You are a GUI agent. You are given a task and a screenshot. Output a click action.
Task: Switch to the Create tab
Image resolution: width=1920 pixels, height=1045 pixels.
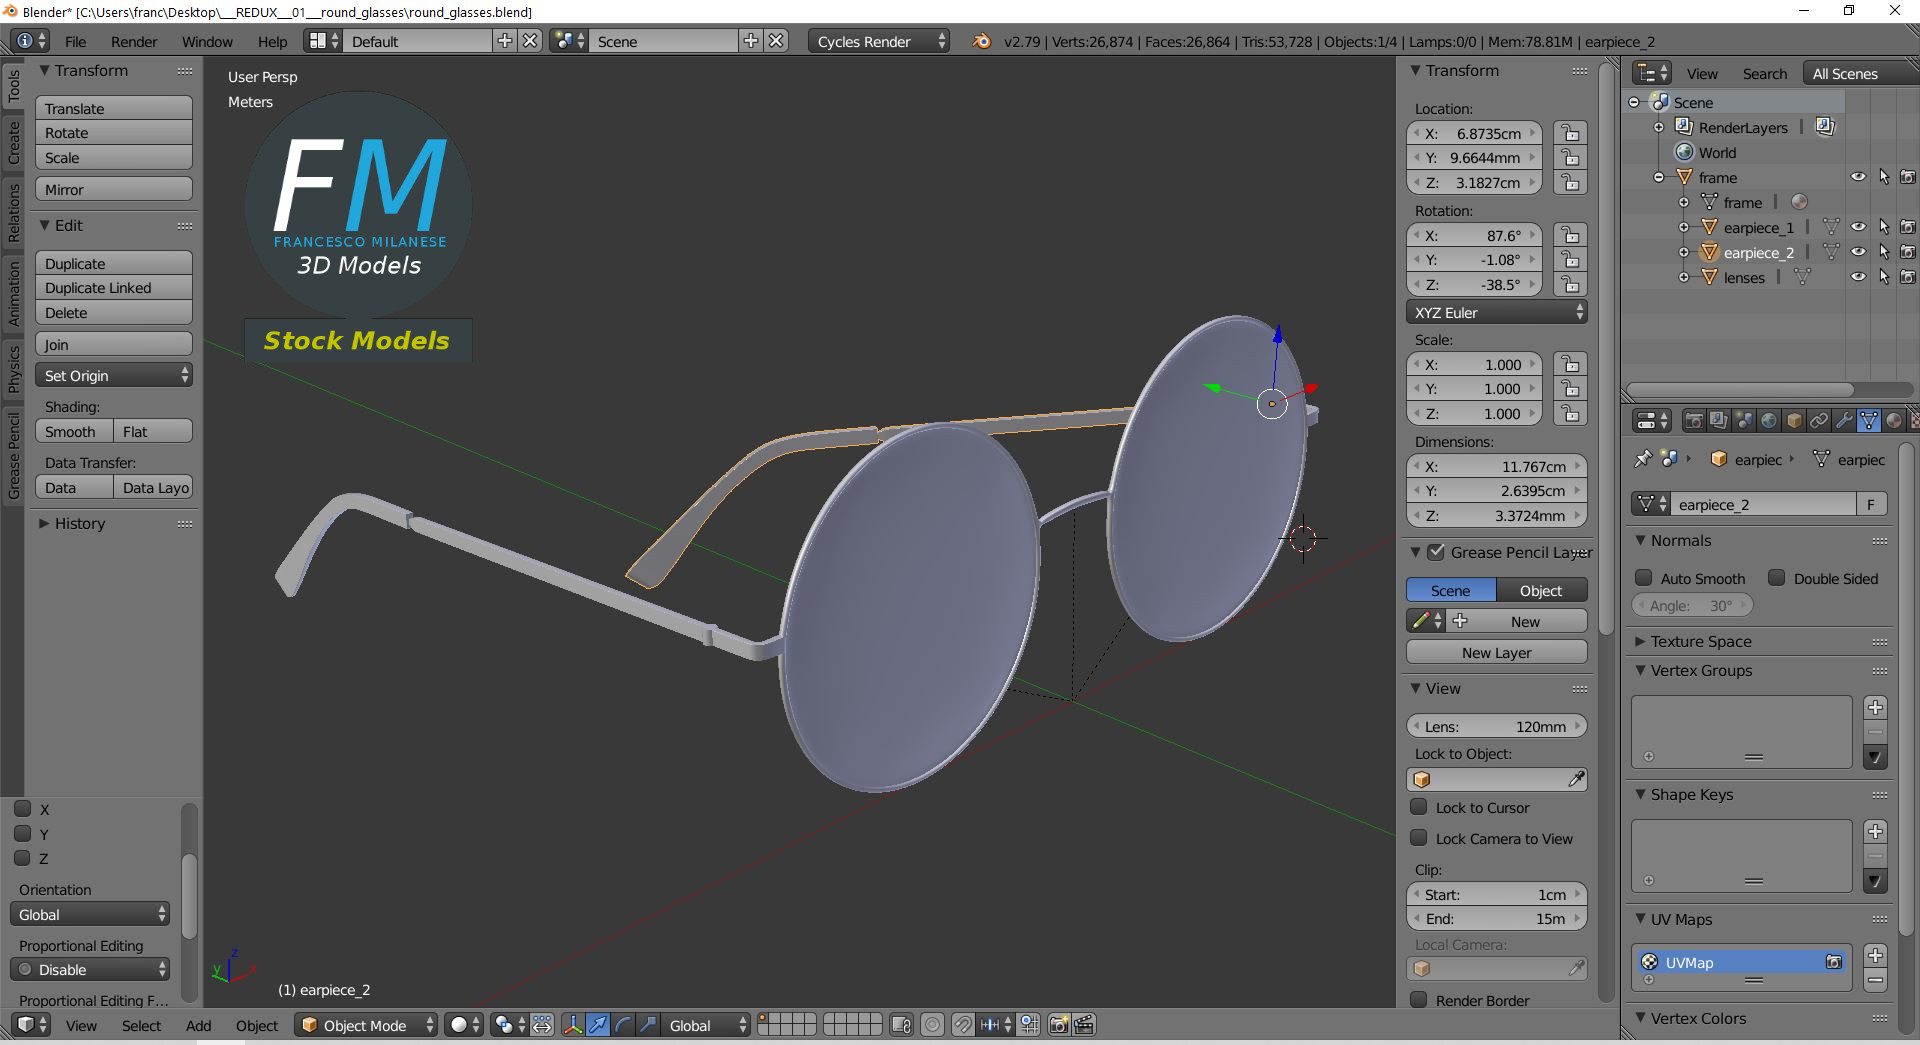(x=13, y=142)
